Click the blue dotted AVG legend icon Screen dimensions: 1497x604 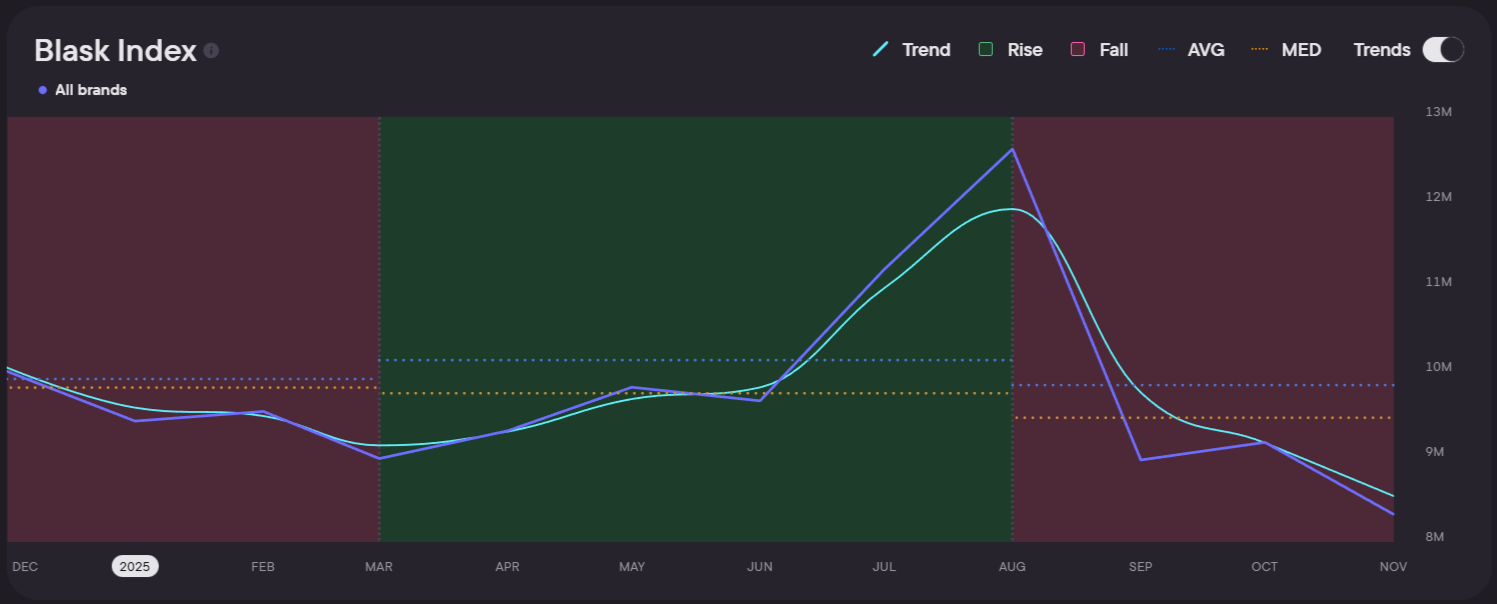click(1166, 50)
